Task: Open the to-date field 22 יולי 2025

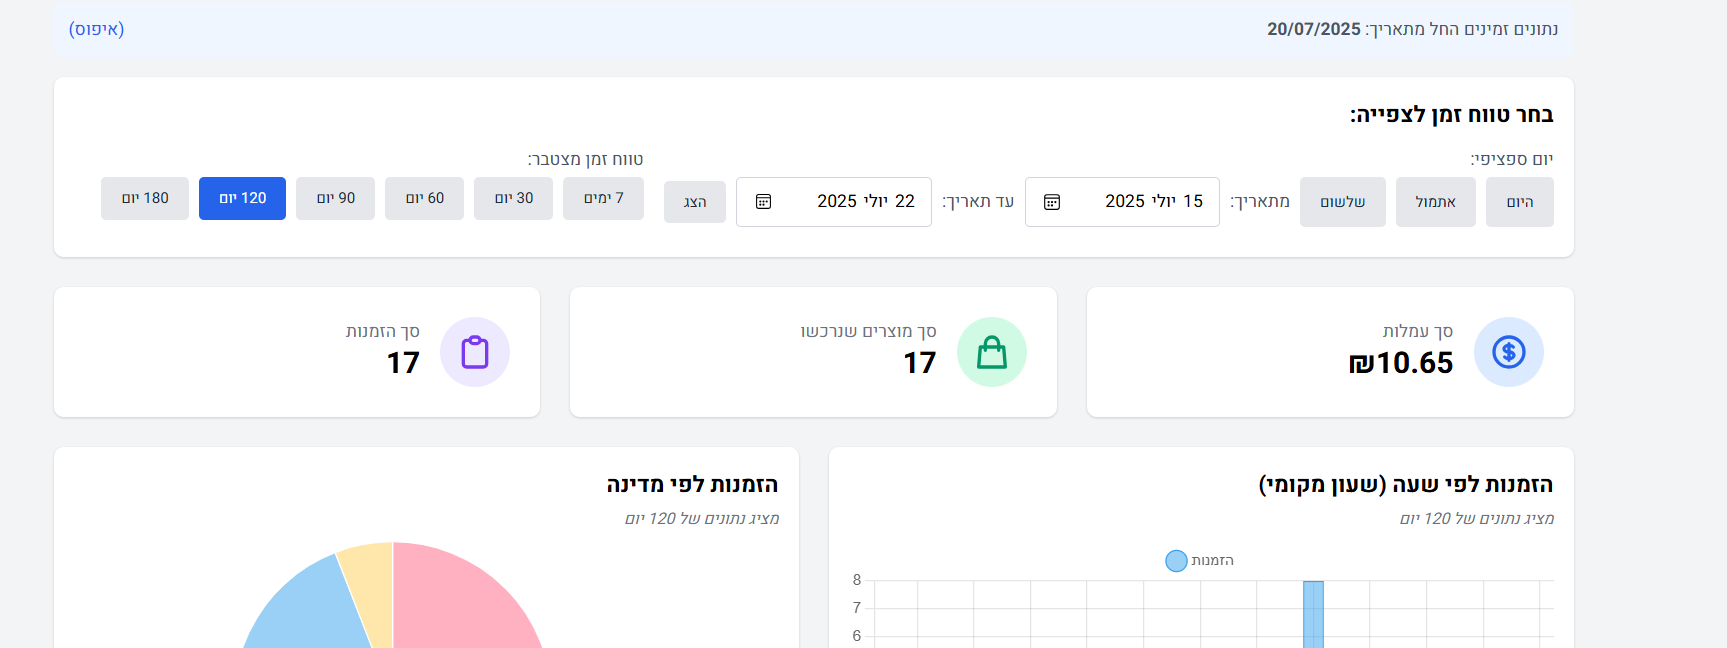Action: pos(834,202)
